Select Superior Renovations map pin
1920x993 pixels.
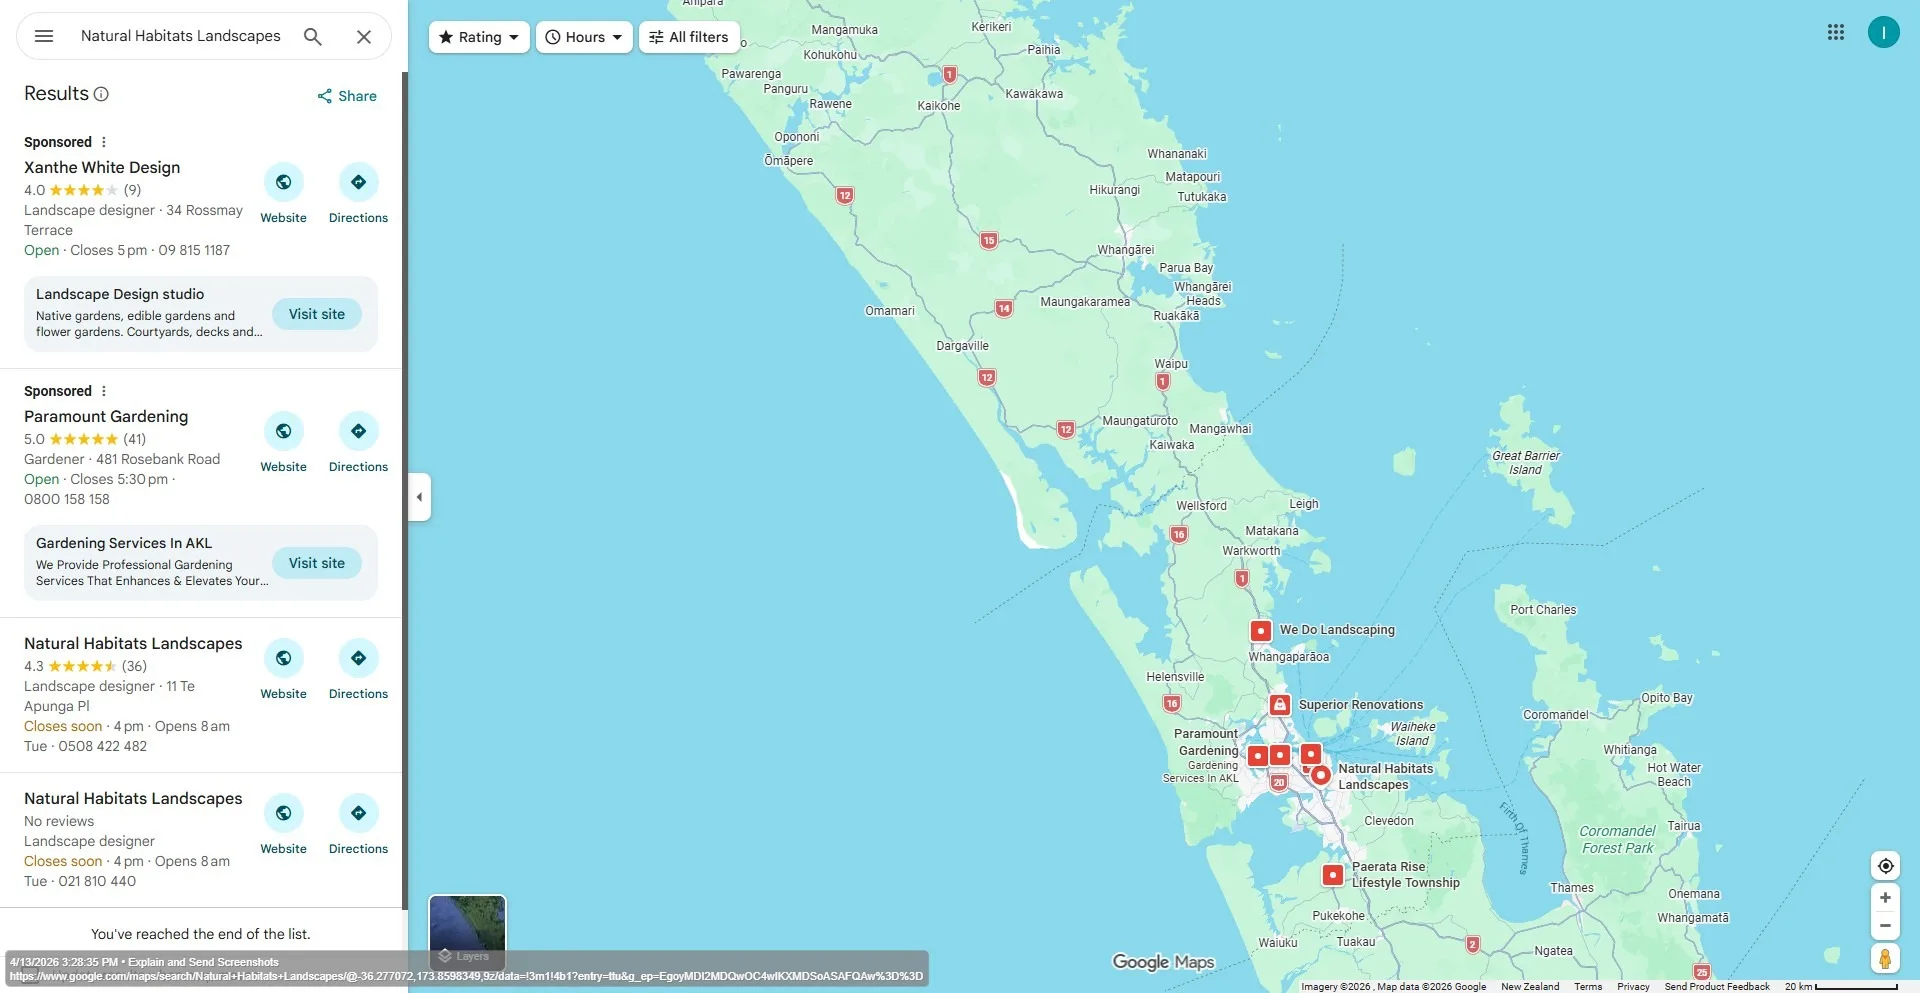(1279, 705)
